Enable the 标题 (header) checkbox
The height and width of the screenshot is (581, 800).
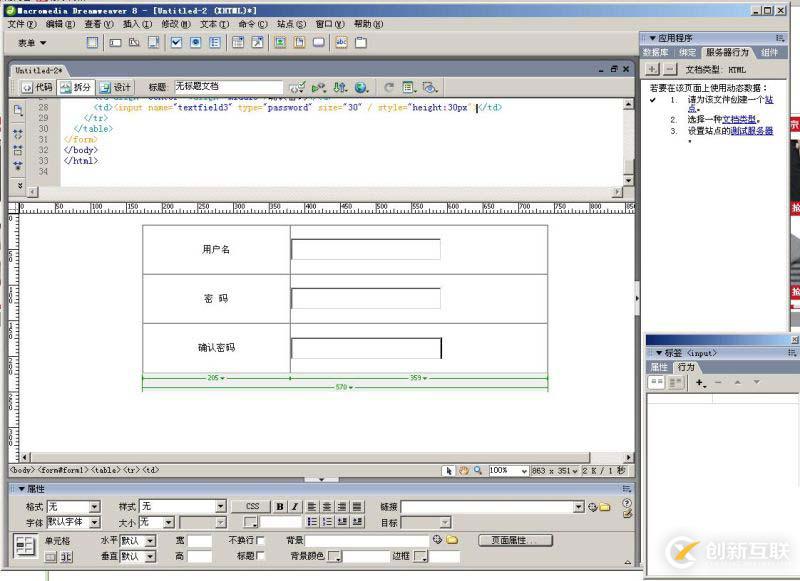coord(260,557)
